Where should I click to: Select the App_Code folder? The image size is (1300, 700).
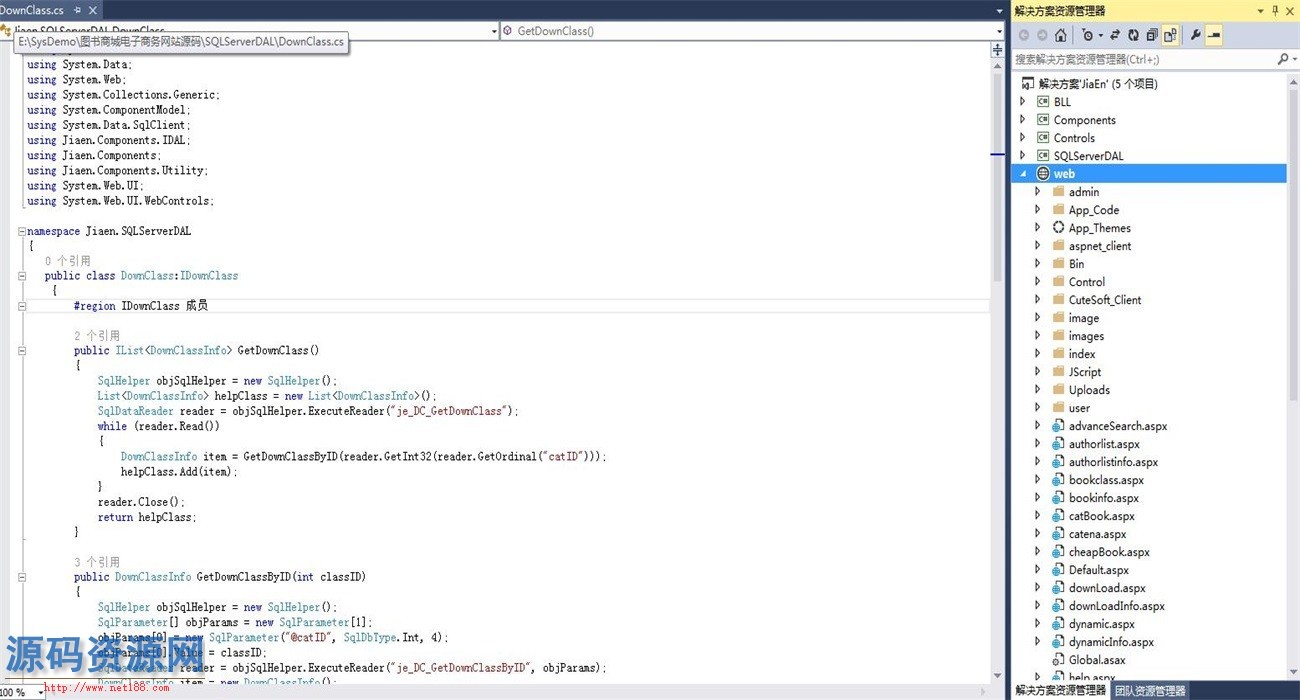pos(1094,210)
